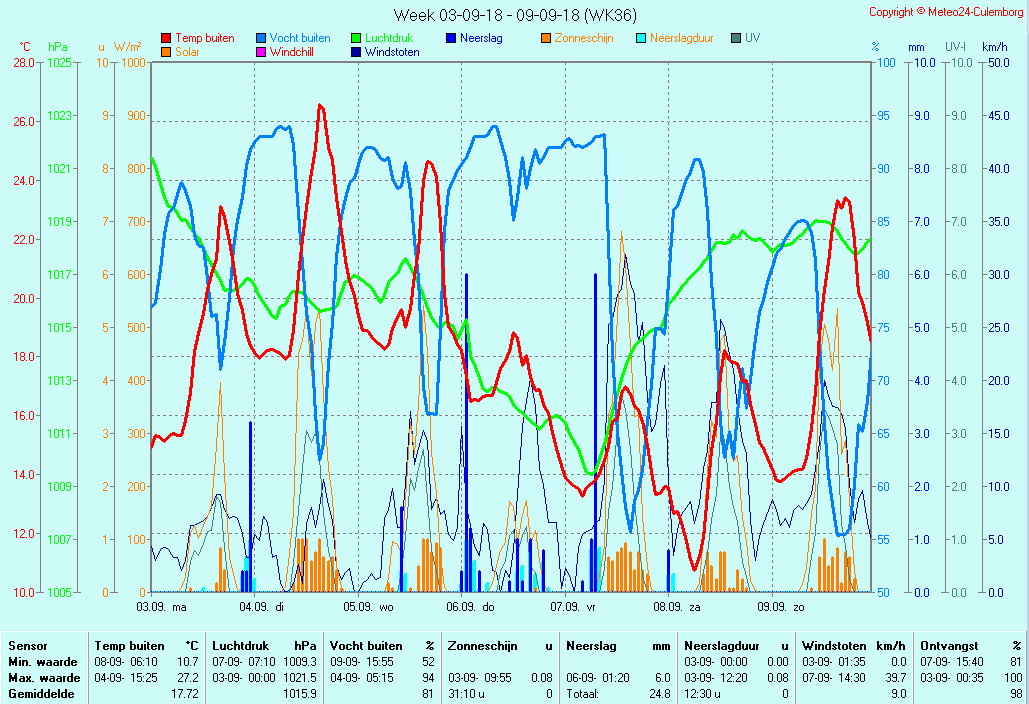Click the chart title Week 03-09-18 - 09-09-18

pos(514,15)
